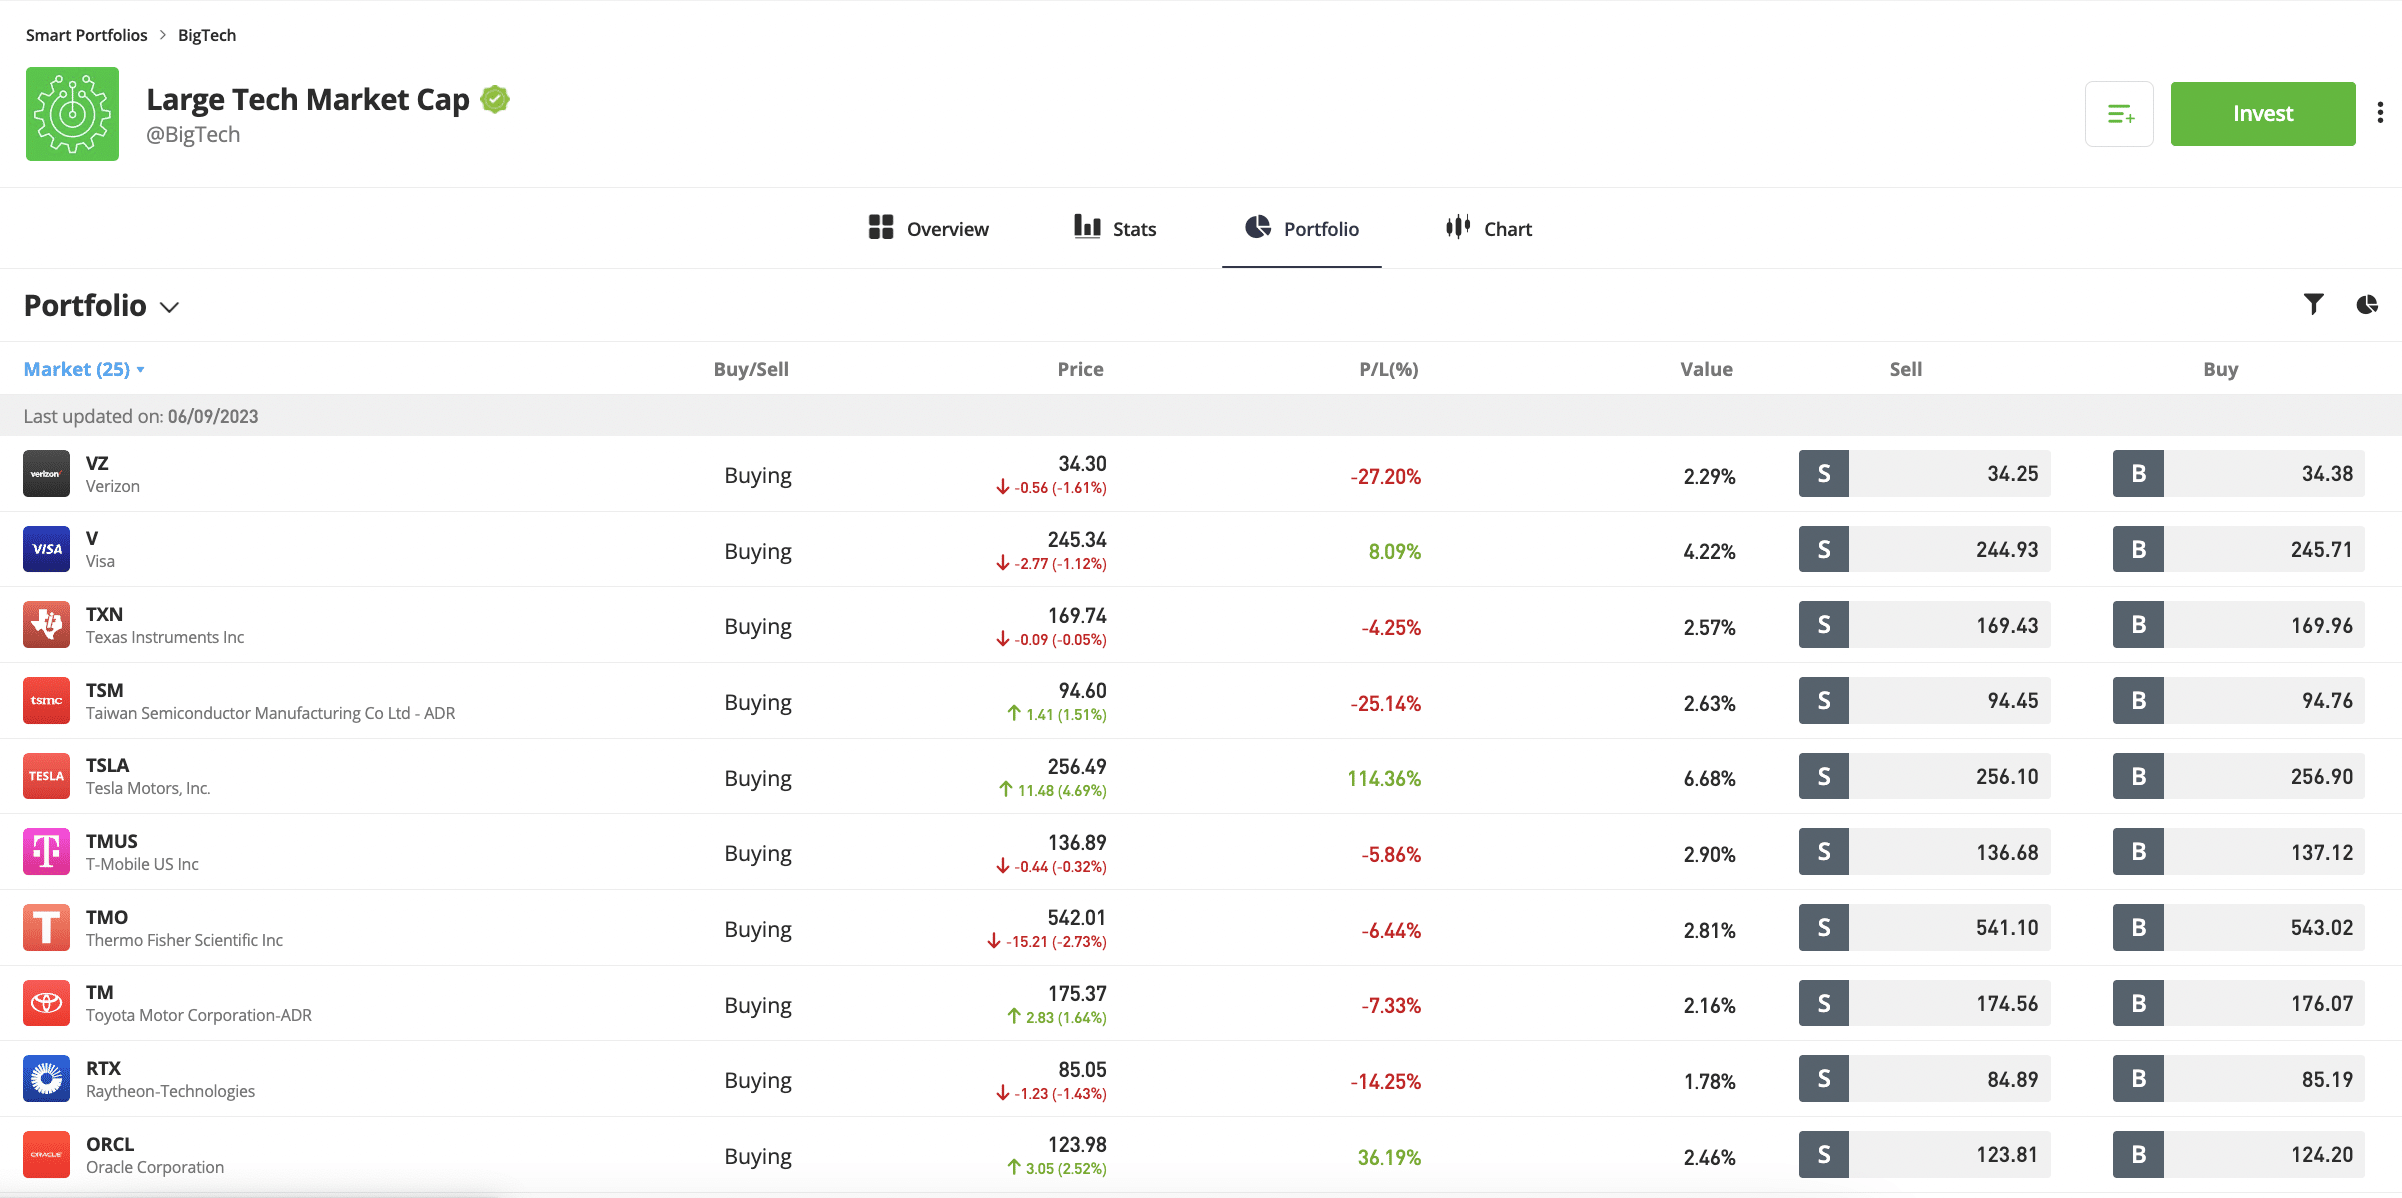
Task: Click the Large Tech Market Cap gear logo
Action: click(x=72, y=114)
